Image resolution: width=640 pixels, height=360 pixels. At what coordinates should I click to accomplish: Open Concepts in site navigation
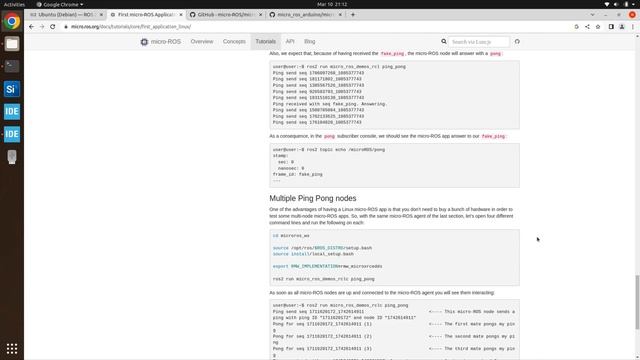tap(234, 42)
